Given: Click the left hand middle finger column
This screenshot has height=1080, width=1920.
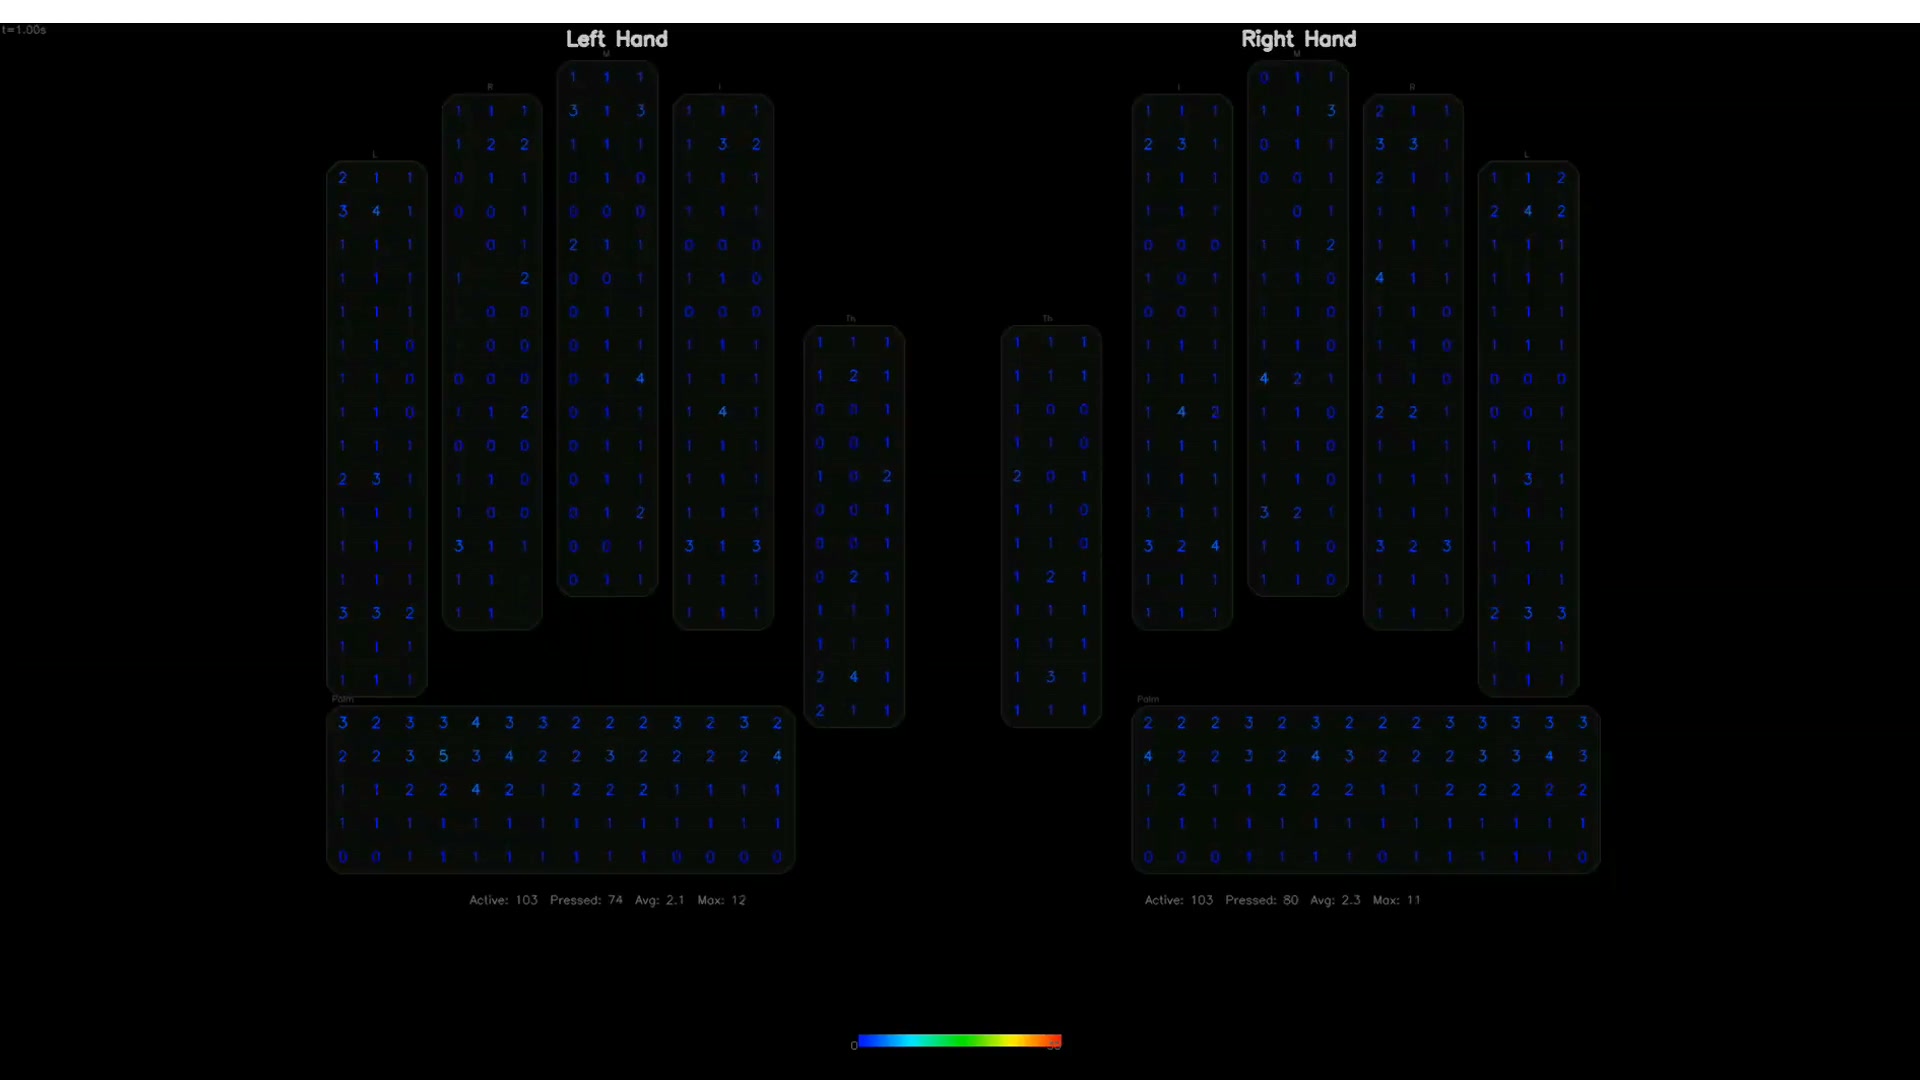Looking at the screenshot, I should click(607, 328).
